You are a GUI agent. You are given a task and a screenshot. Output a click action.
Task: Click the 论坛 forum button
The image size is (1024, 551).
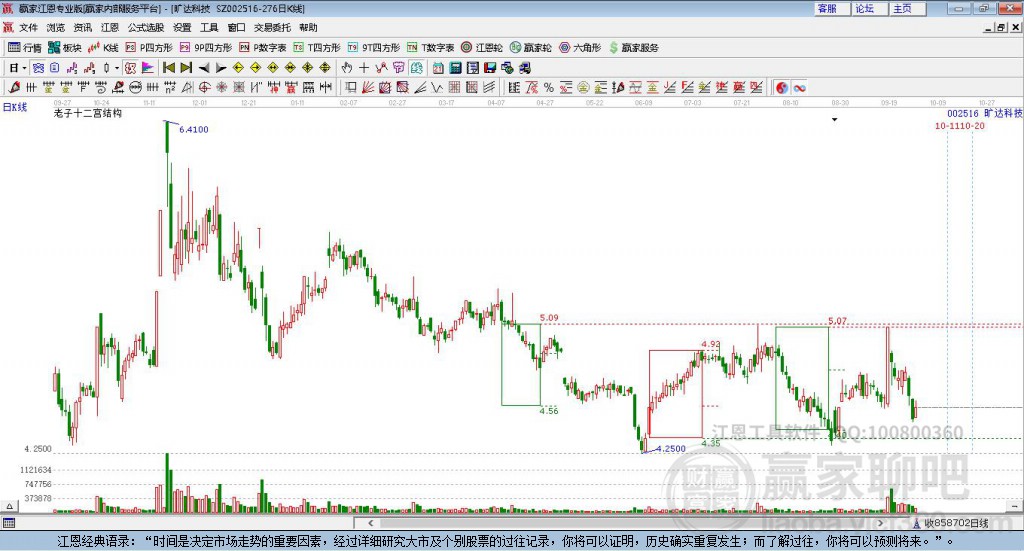tap(870, 8)
